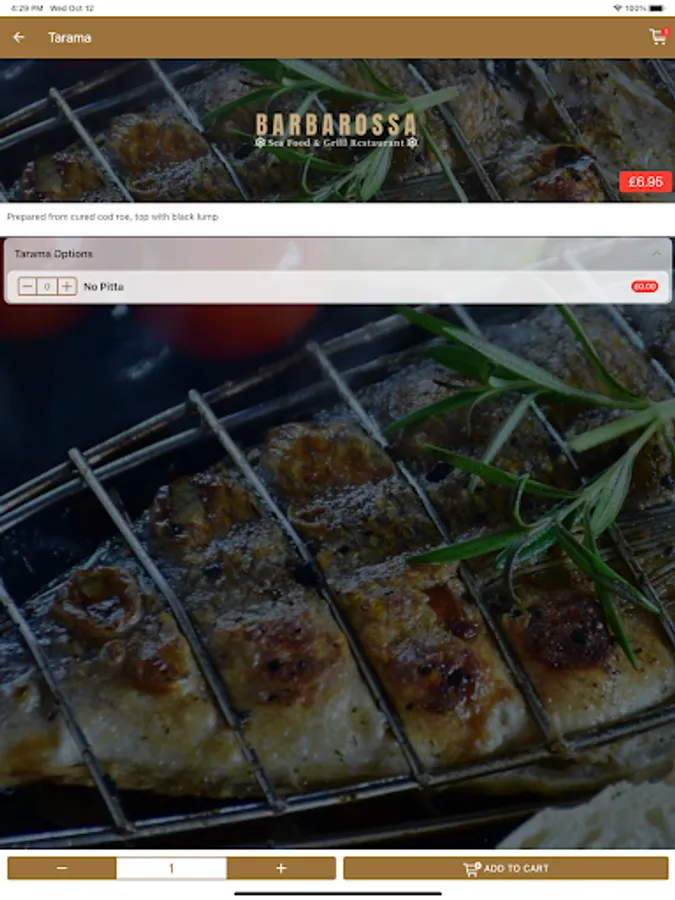Click the No Pitta quantity field
This screenshot has width=675, height=900.
click(x=47, y=286)
